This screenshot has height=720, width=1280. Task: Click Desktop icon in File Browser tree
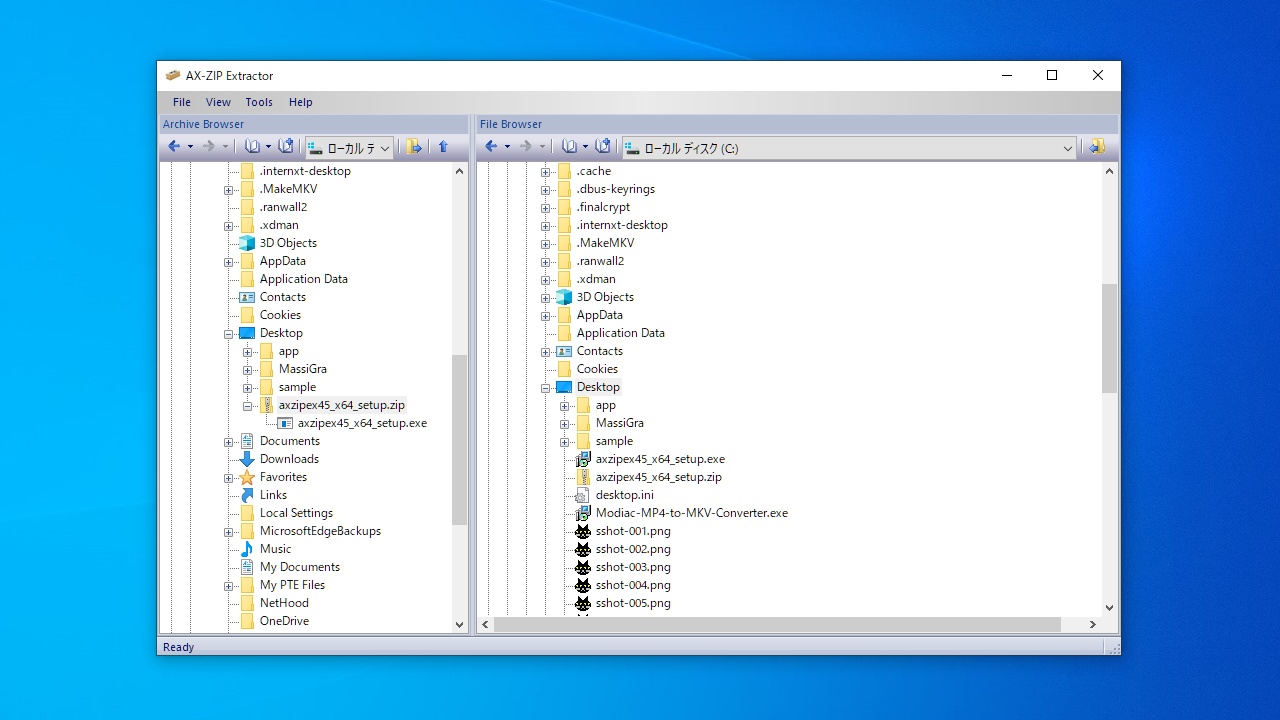564,387
